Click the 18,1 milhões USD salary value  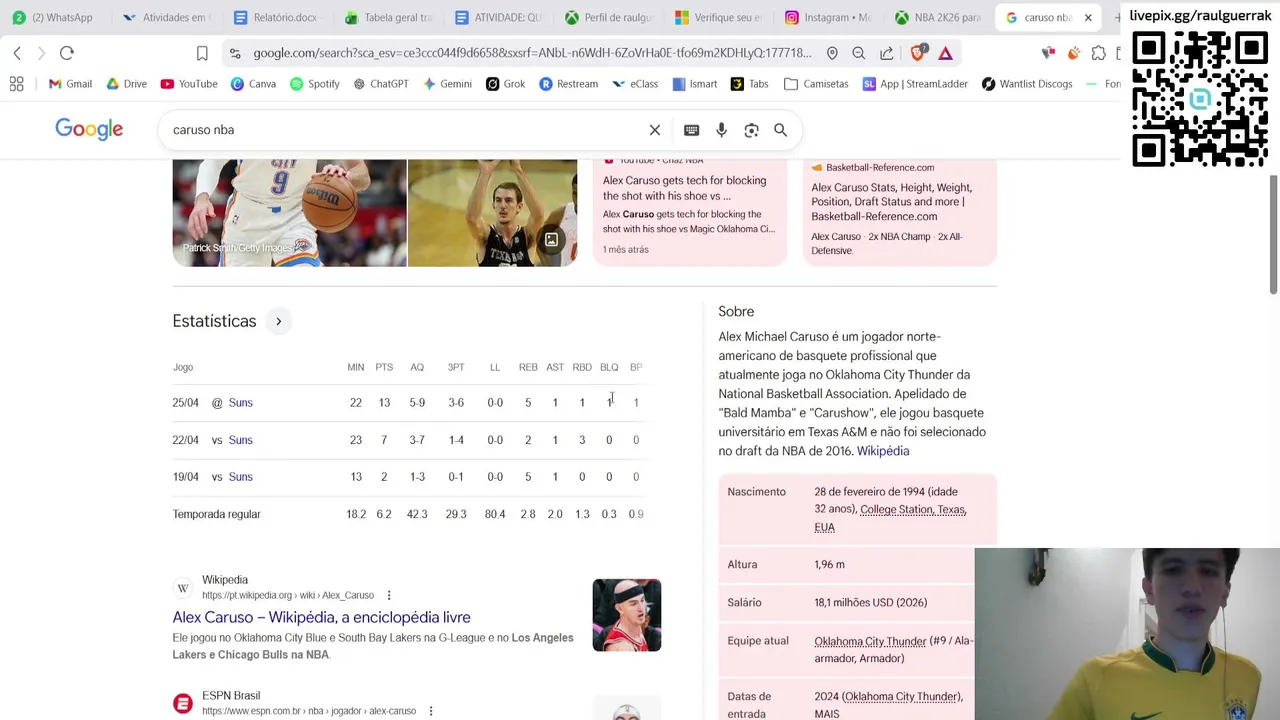click(x=870, y=603)
